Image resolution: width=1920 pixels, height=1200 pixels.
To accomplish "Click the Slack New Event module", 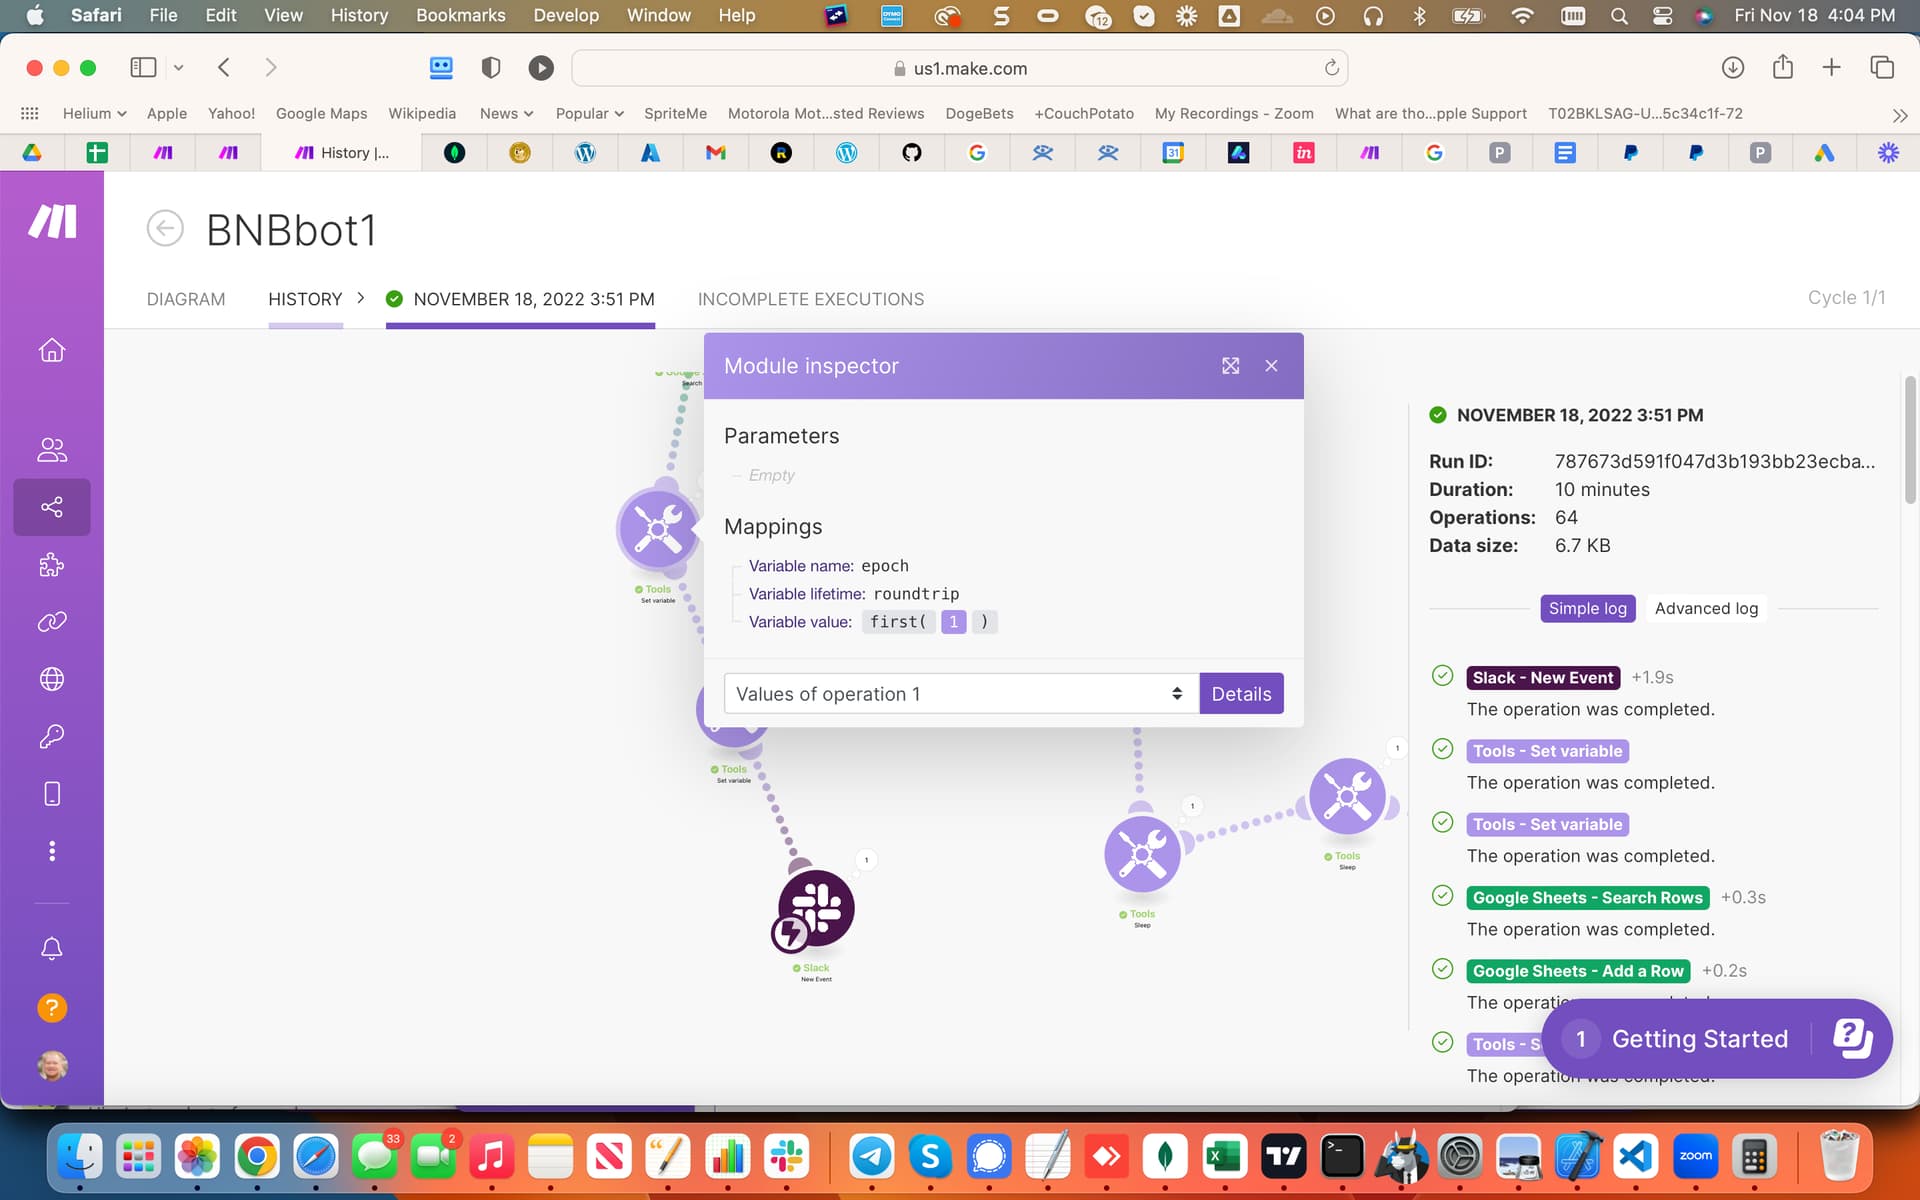I will pyautogui.click(x=816, y=909).
